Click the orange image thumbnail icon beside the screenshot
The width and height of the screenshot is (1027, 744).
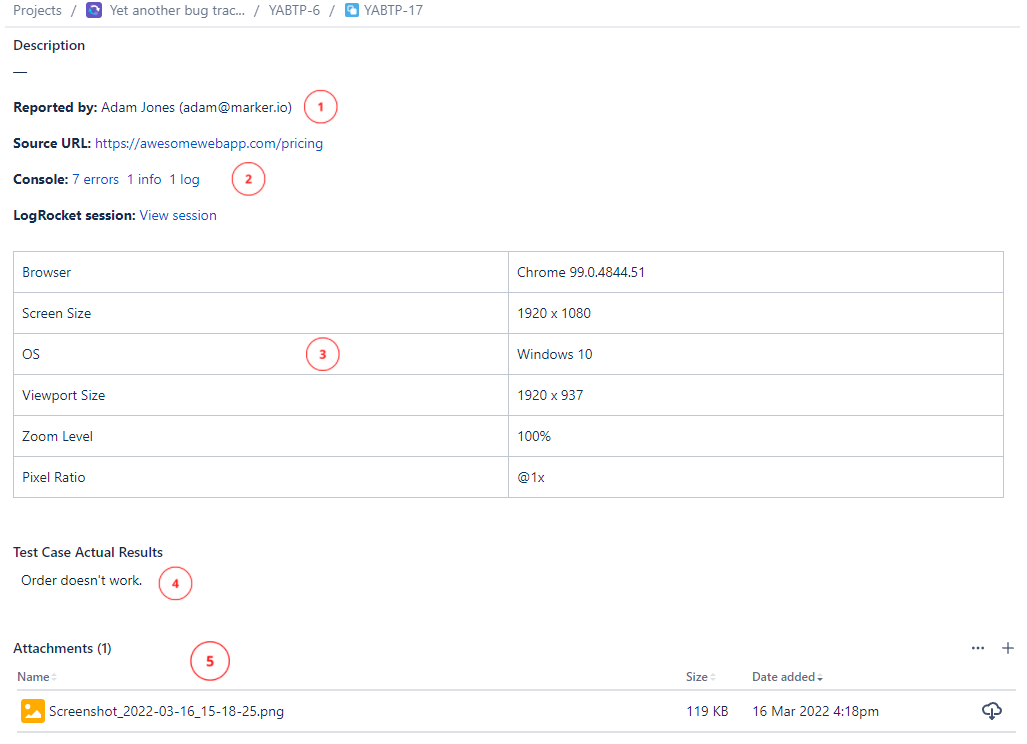(31, 711)
